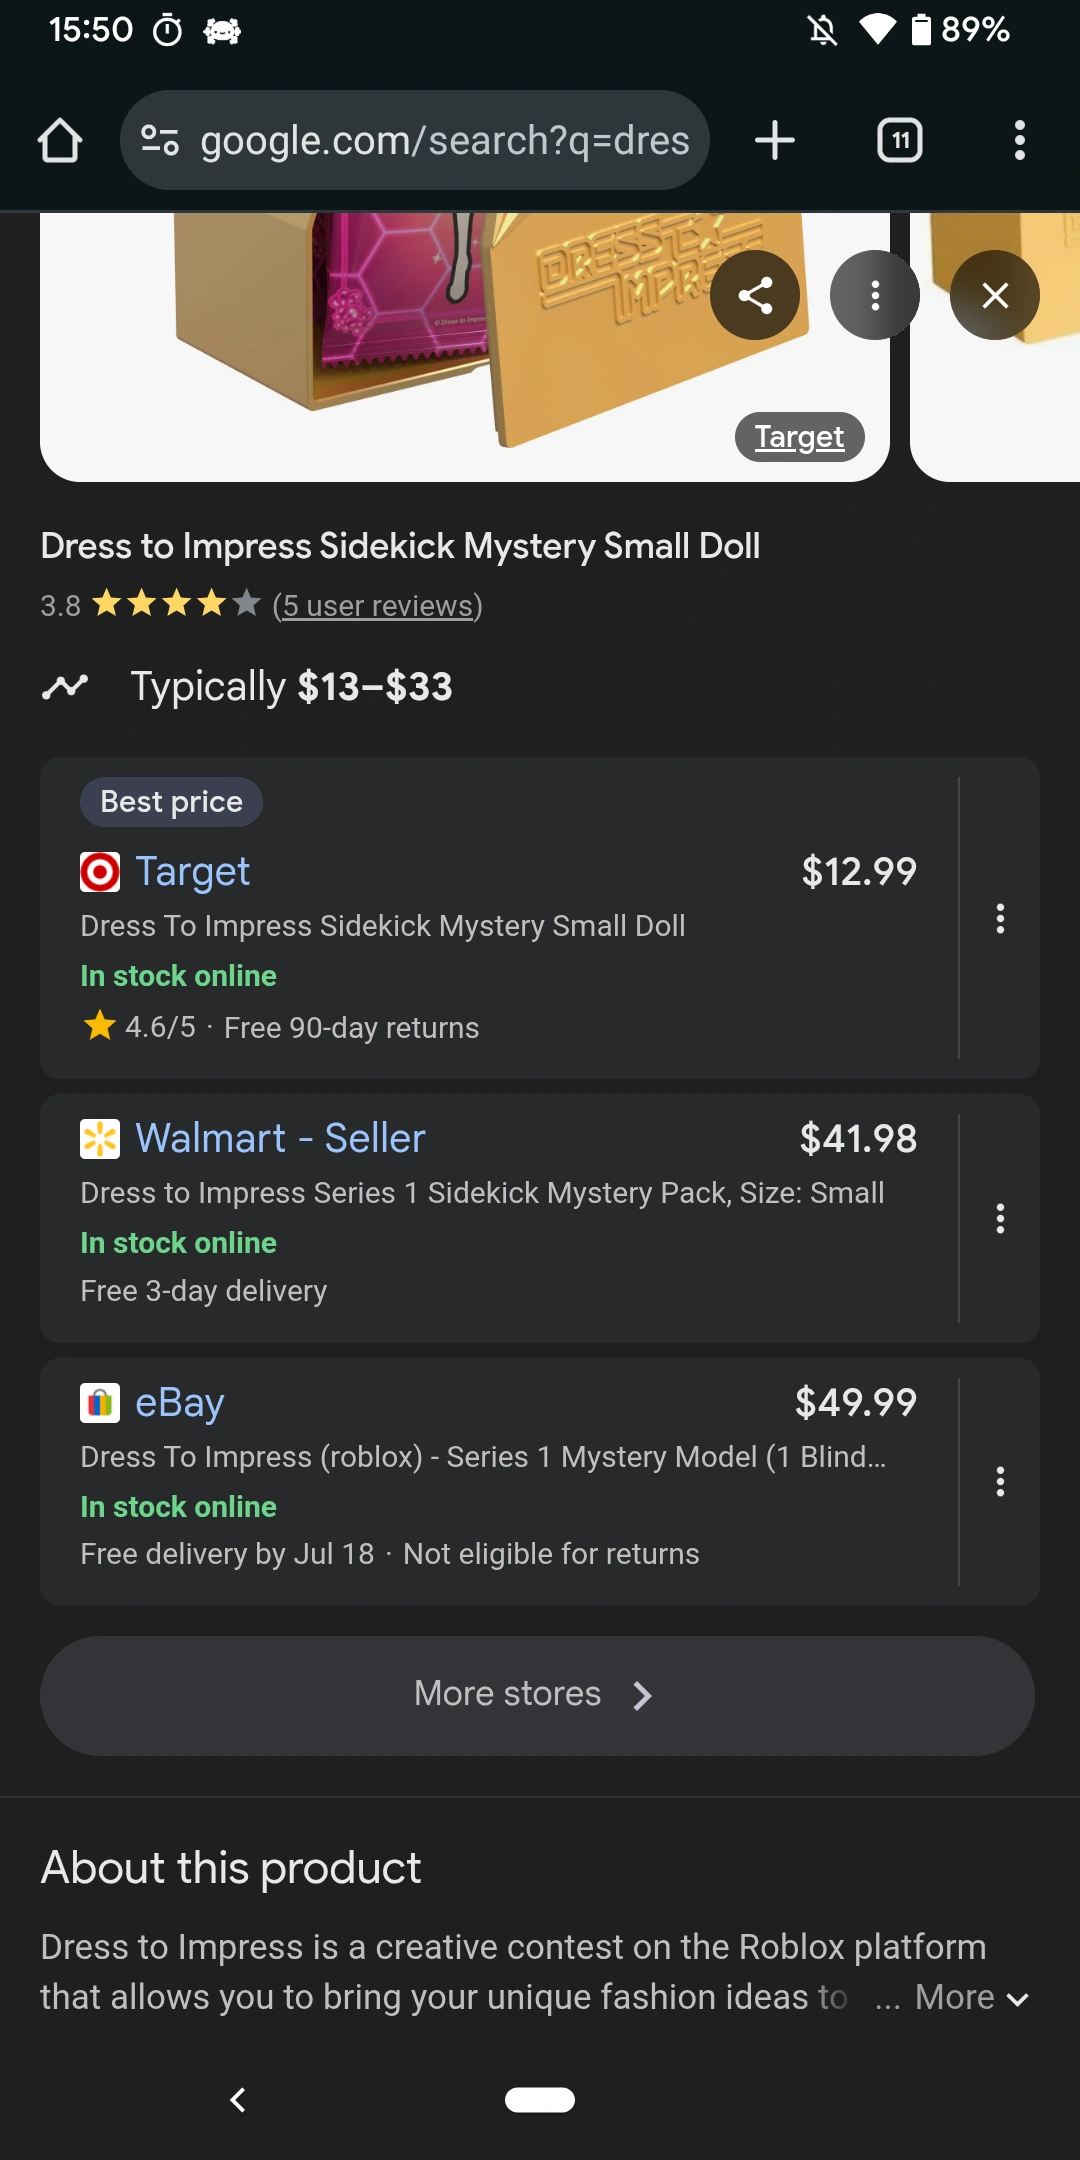Screen dimensions: 1080x2160
Task: Tap the Target label on product image
Action: pos(799,437)
